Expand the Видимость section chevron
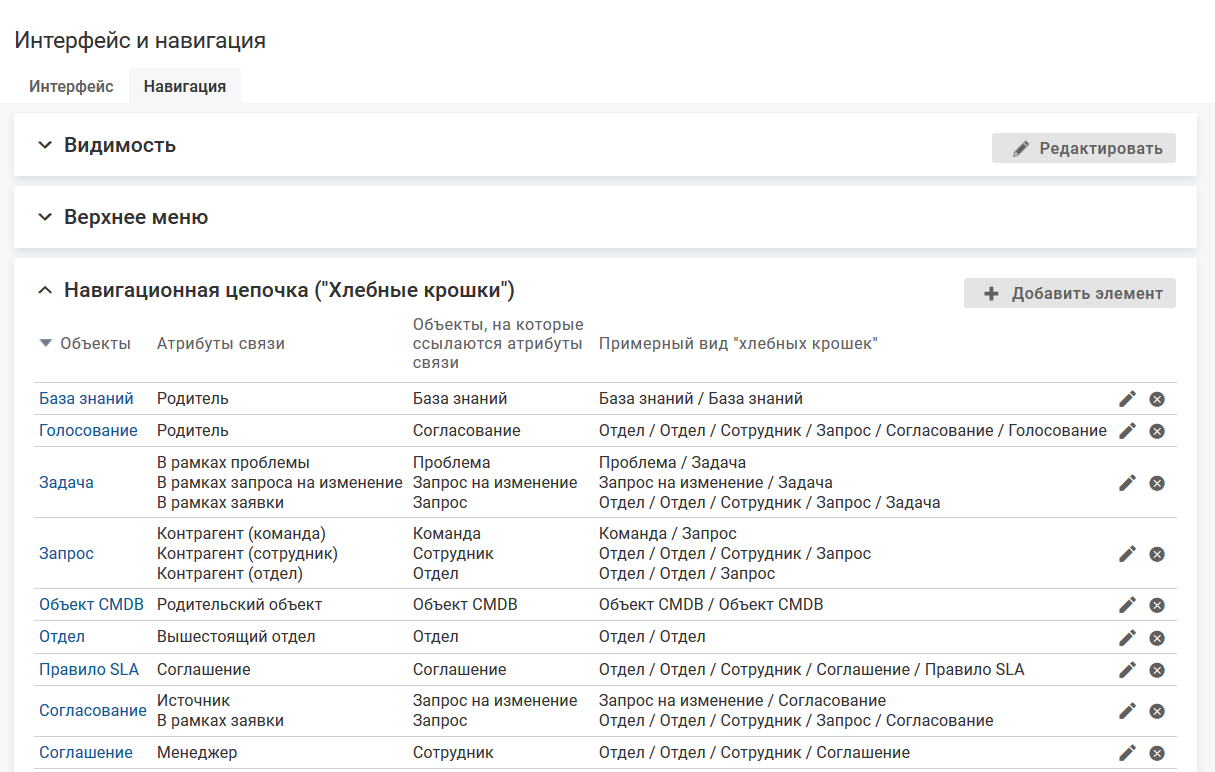The image size is (1215, 772). (x=44, y=145)
